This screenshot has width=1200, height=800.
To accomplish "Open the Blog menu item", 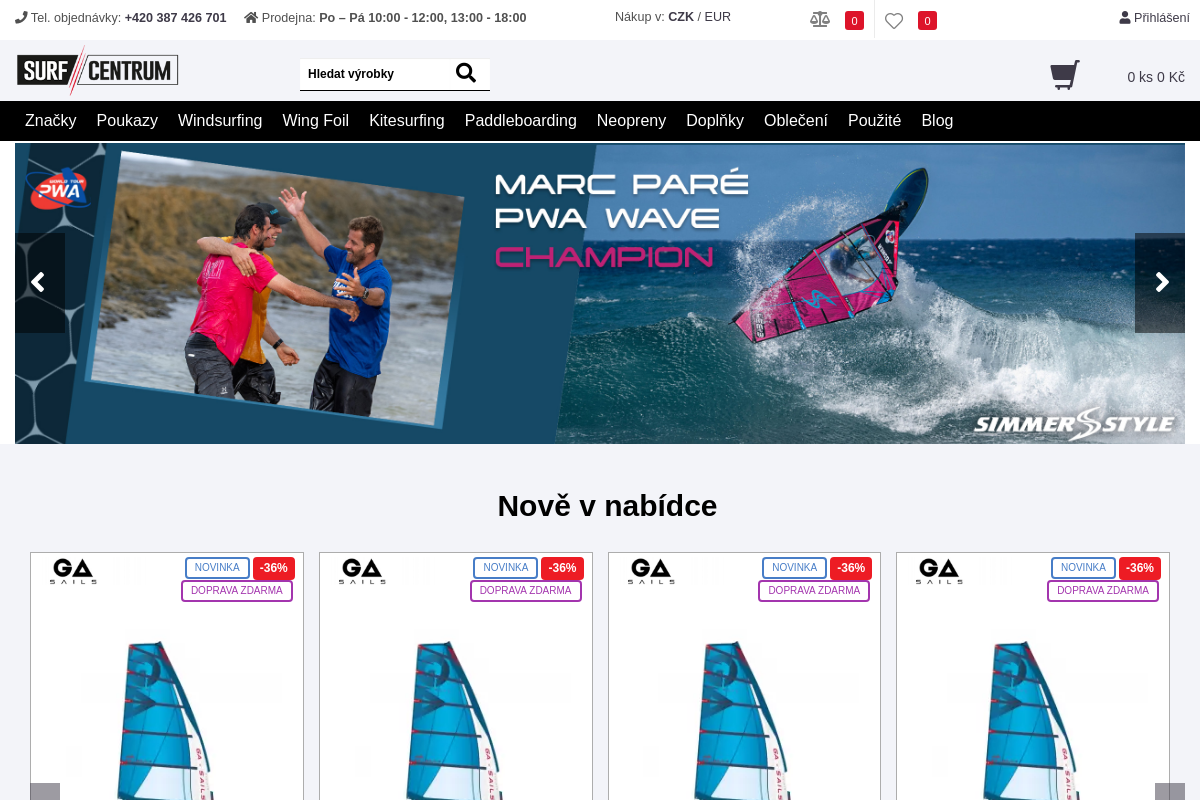I will pos(937,121).
